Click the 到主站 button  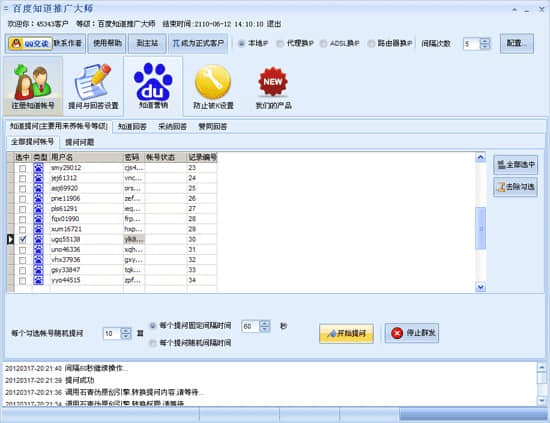tap(147, 43)
